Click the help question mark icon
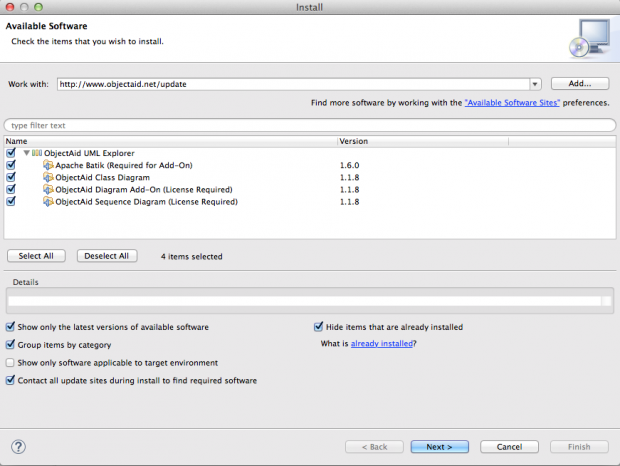 18,447
